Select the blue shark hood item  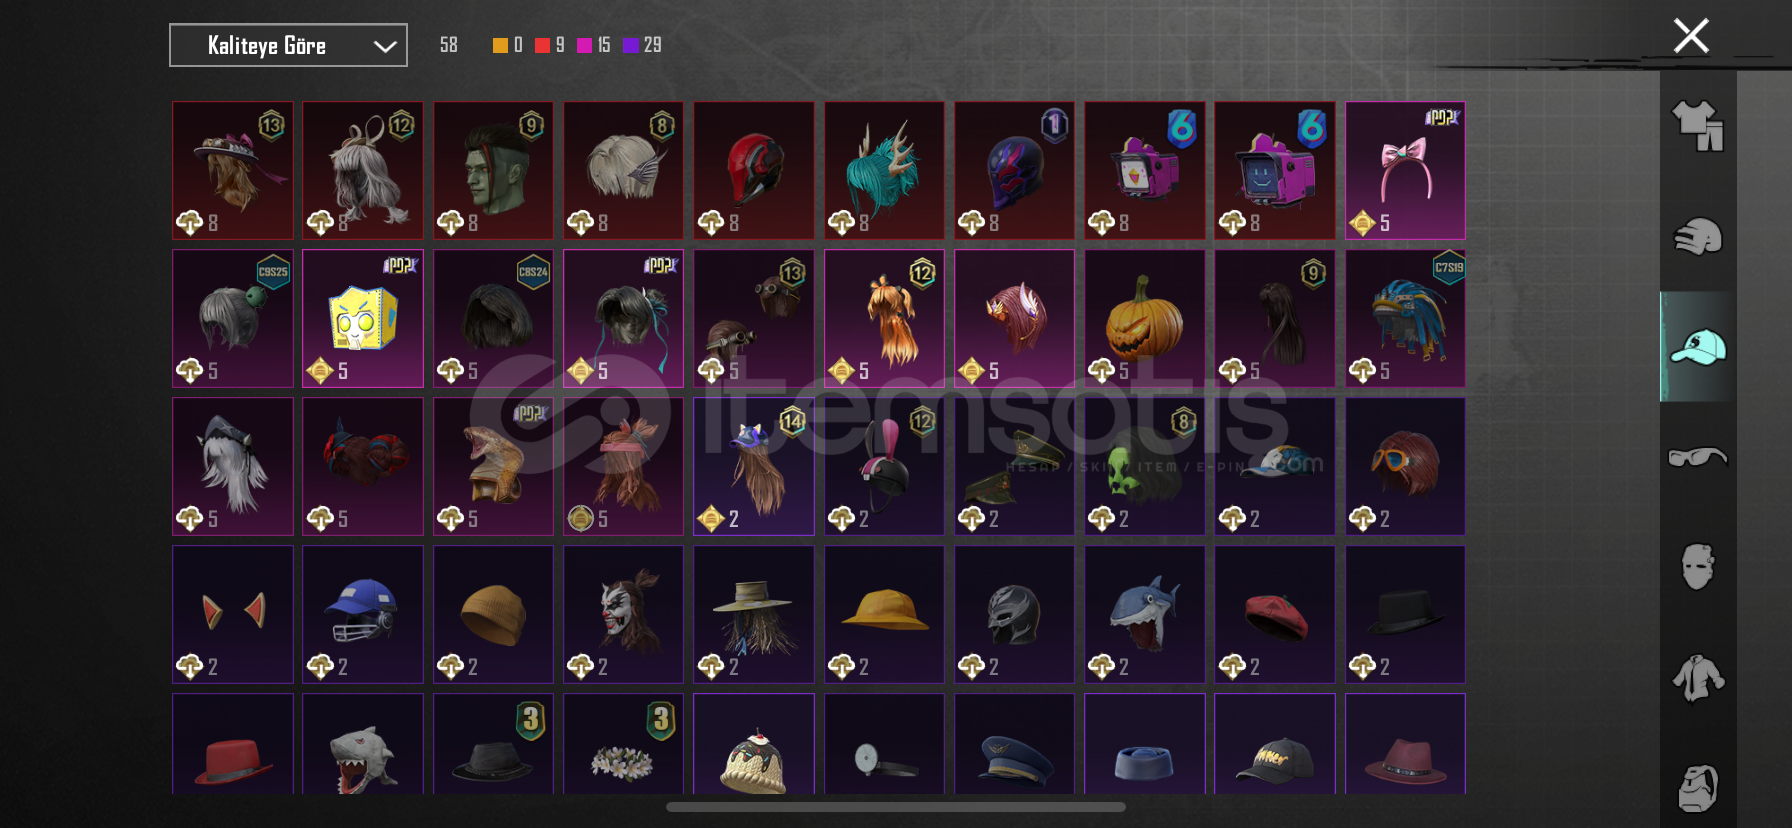tap(1144, 614)
